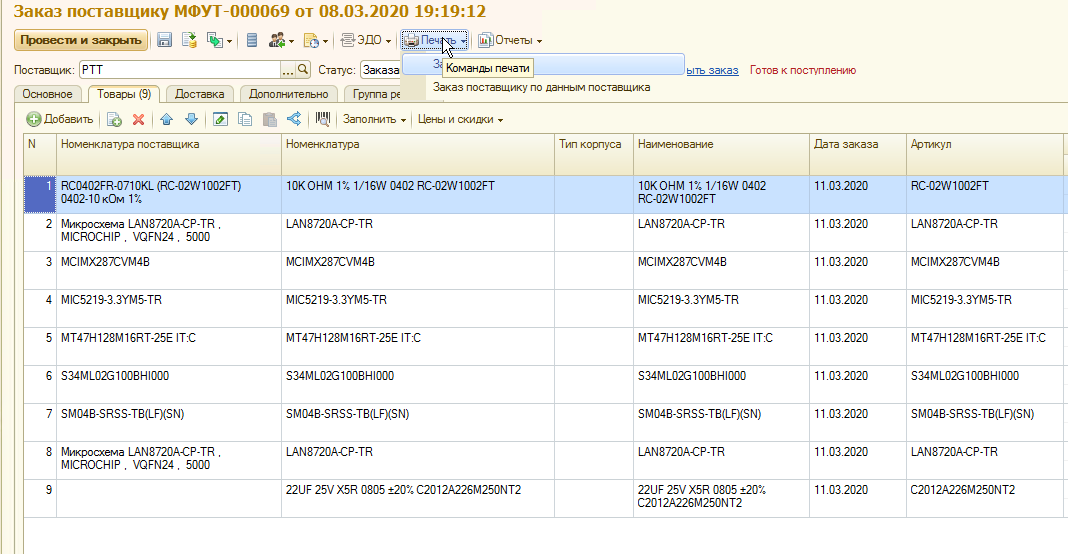1068x554 pixels.
Task: Click the share/split icon in table toolbar
Action: click(x=294, y=119)
